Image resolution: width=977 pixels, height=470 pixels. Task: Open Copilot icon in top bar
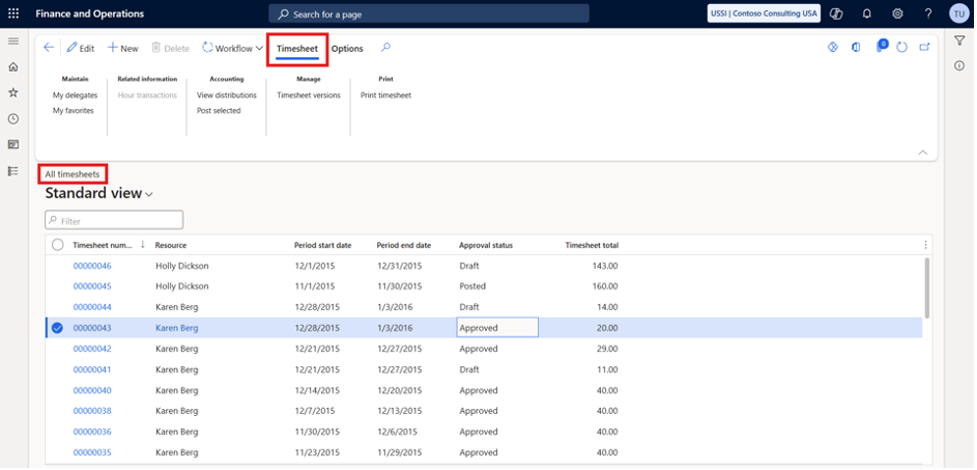click(x=836, y=13)
